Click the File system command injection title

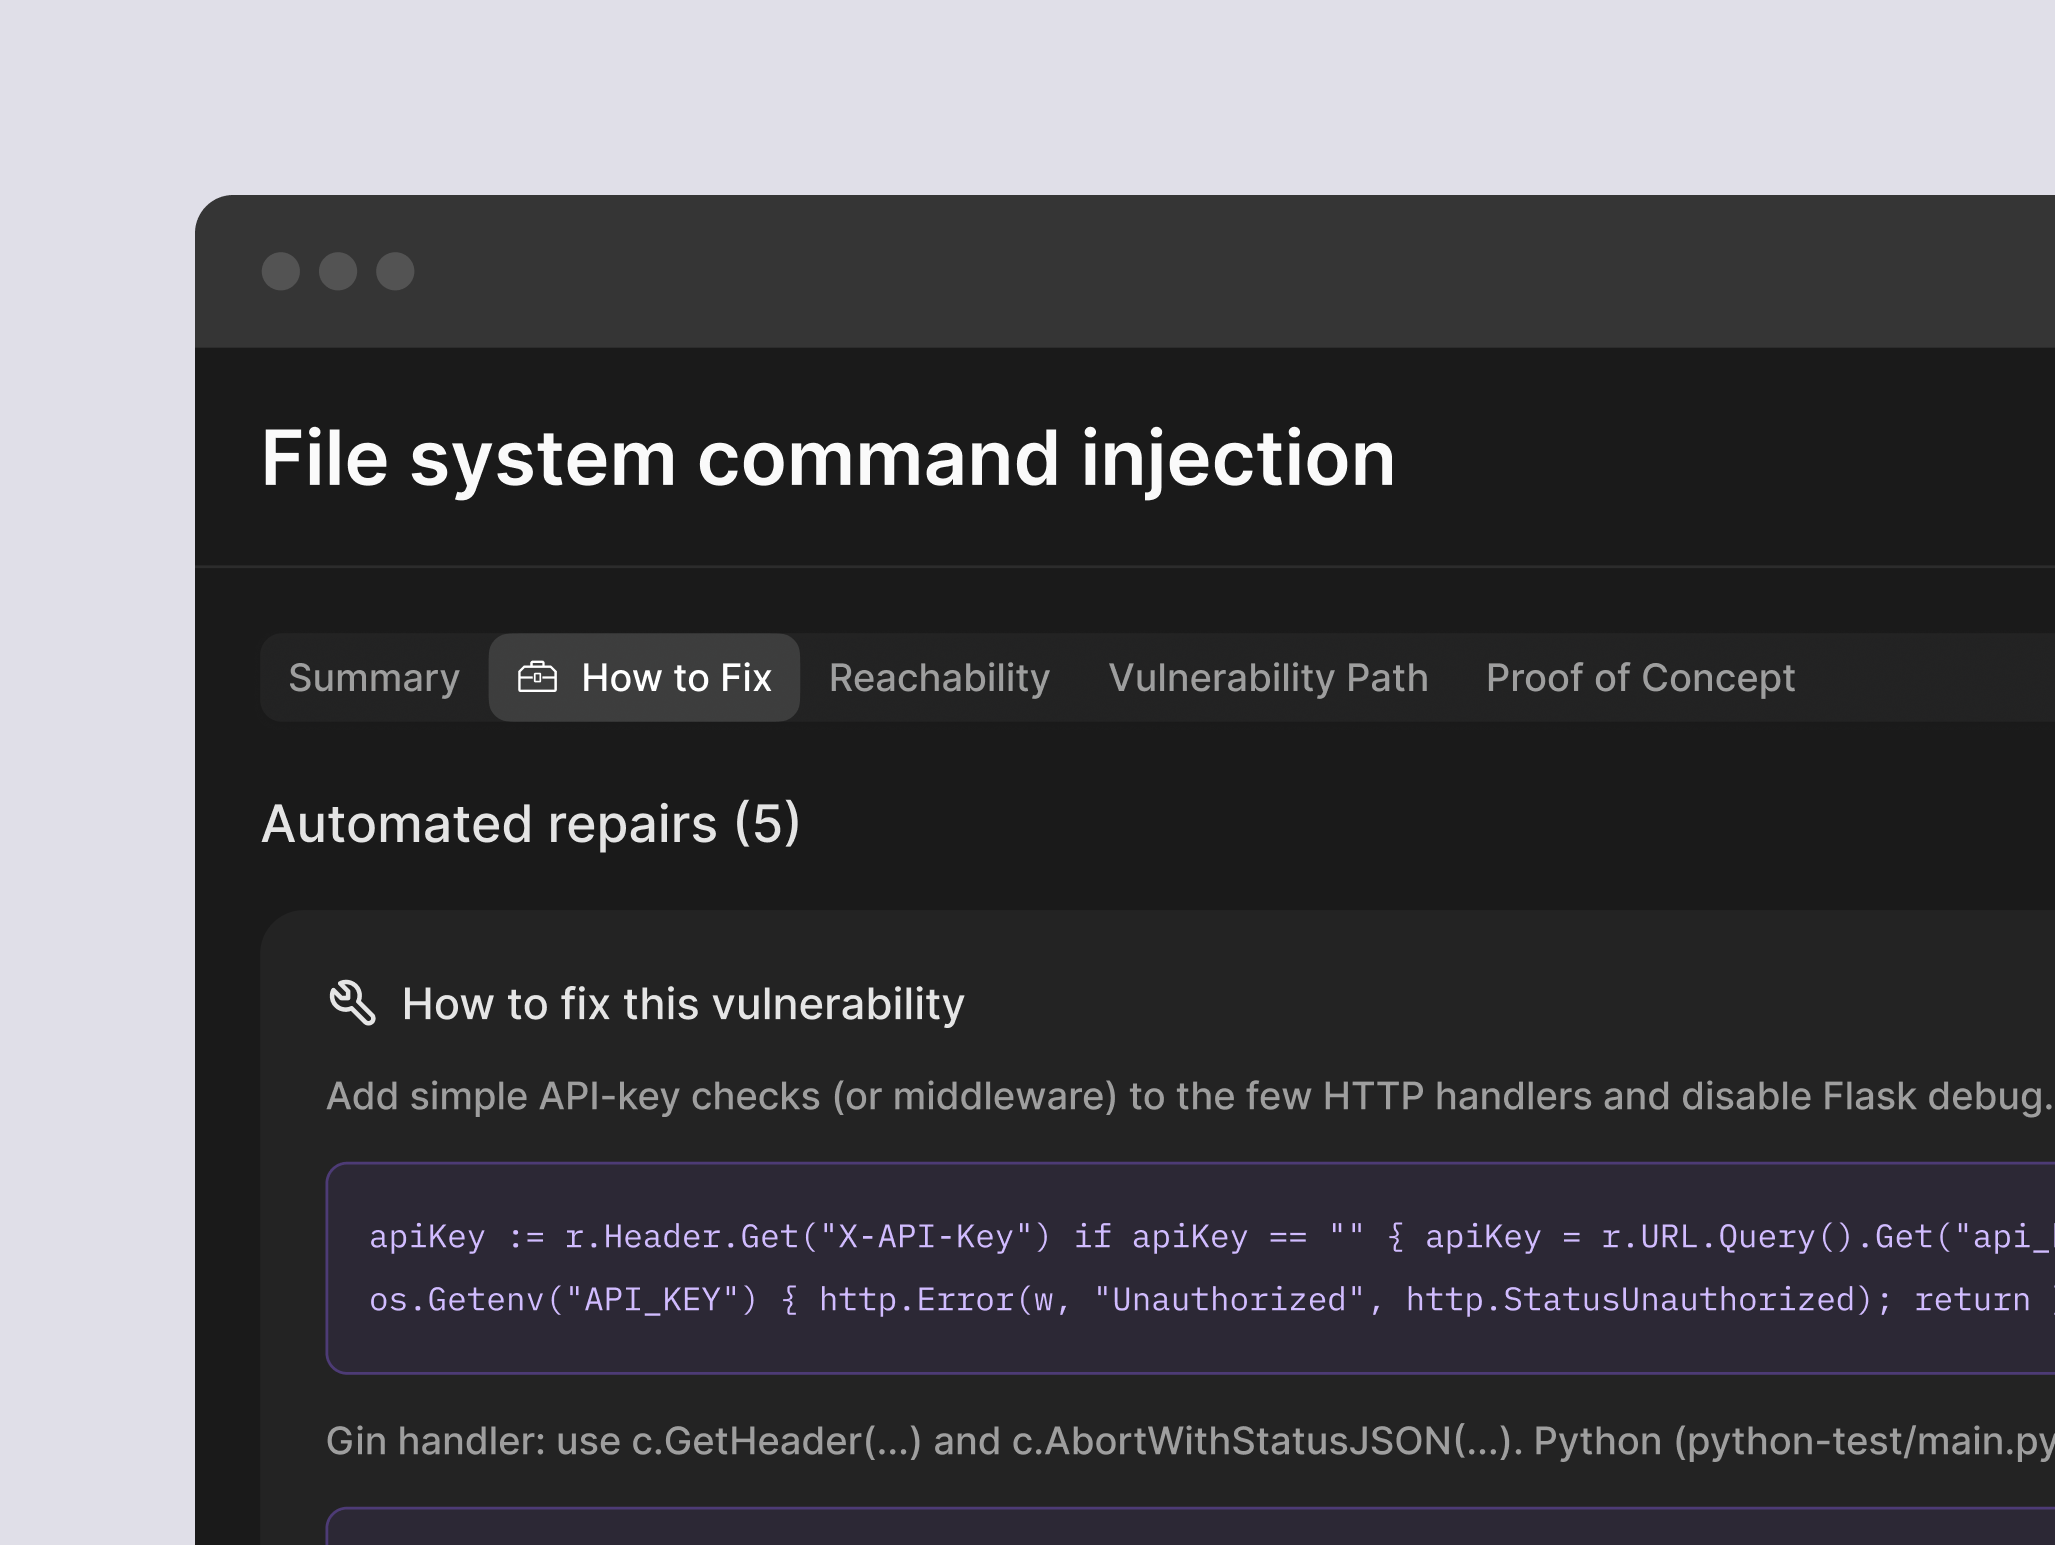[827, 458]
